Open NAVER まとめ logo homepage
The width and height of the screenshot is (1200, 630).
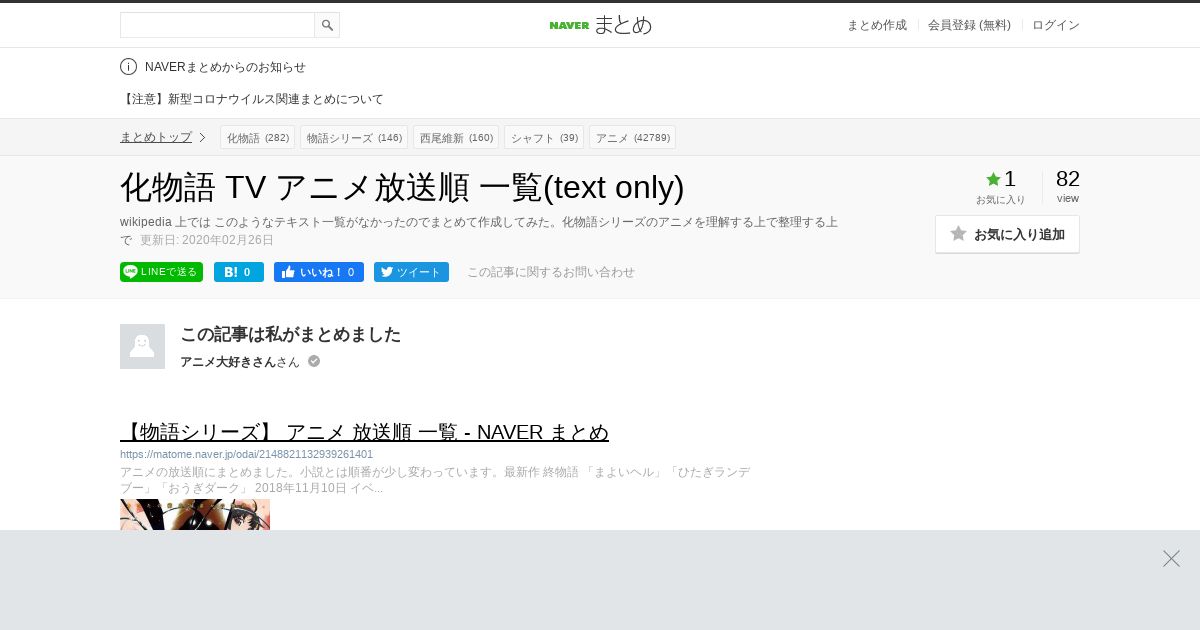[600, 25]
